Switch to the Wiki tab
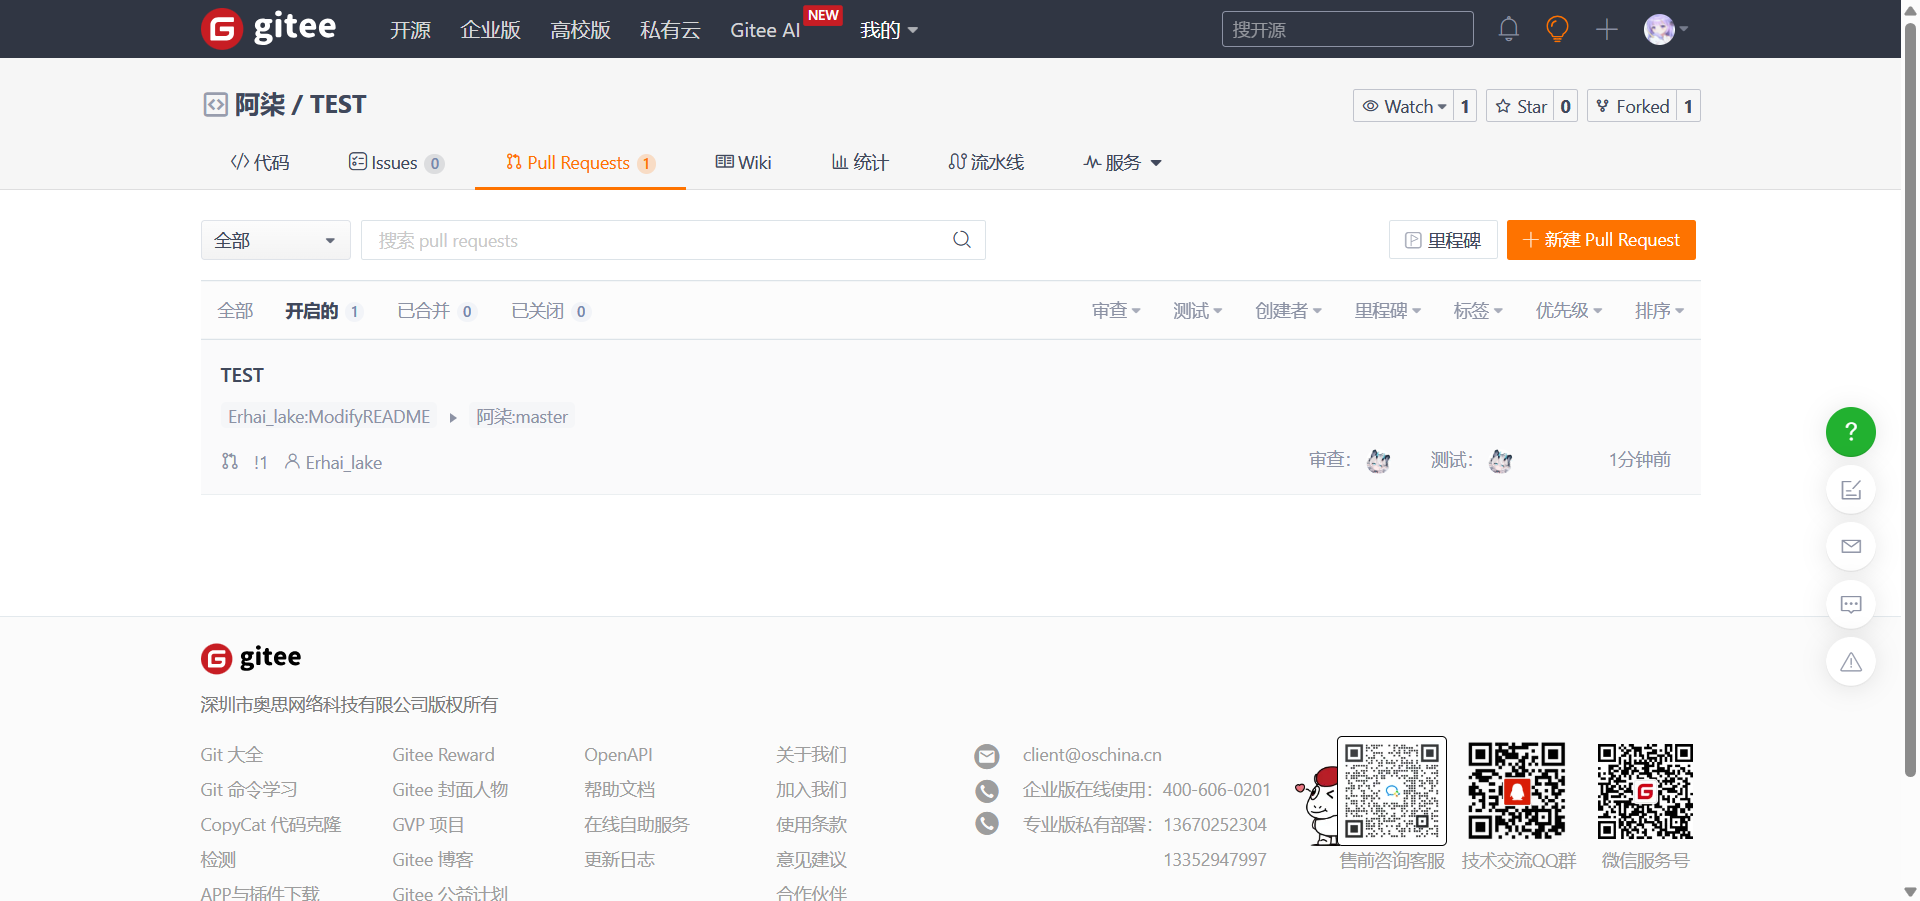The height and width of the screenshot is (901, 1920). pos(743,162)
